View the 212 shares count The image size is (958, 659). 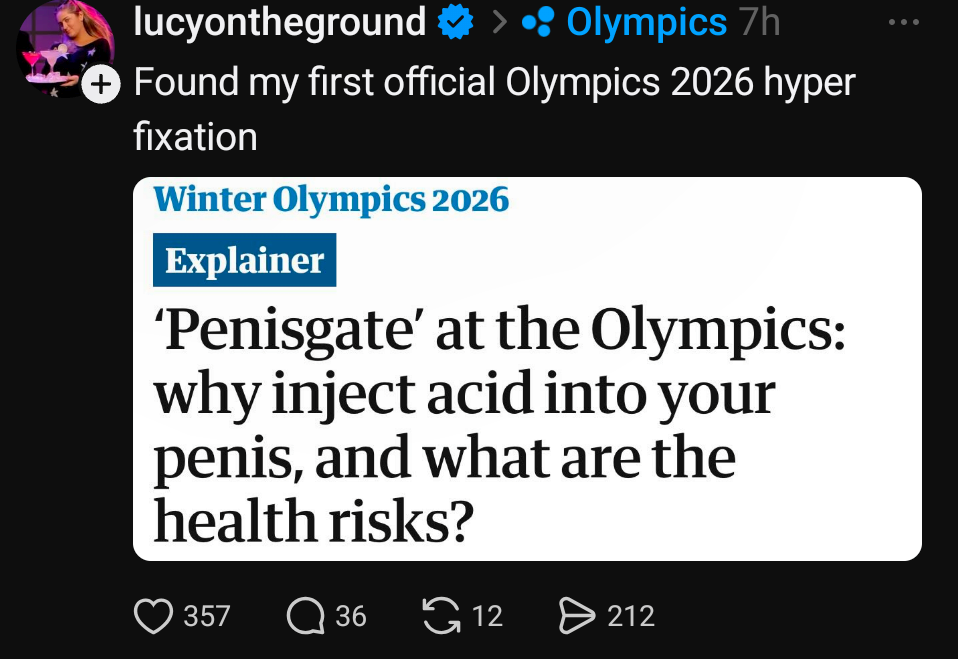631,616
